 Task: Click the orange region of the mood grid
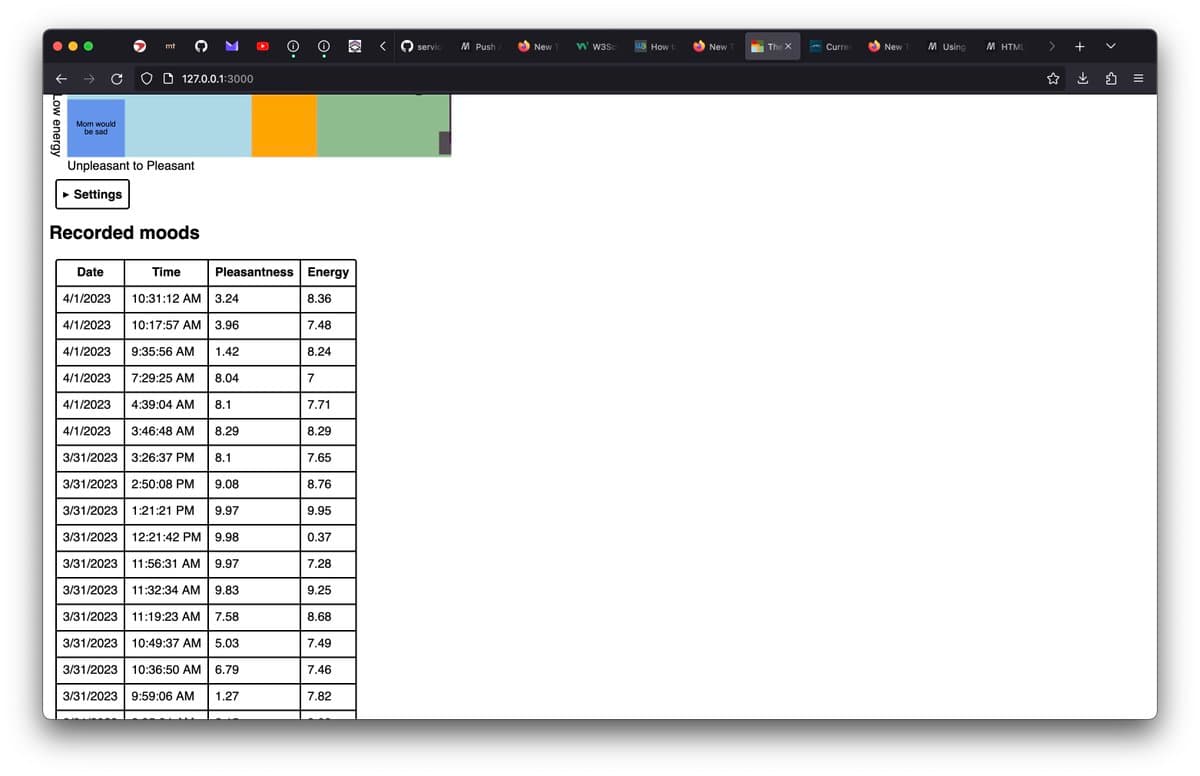[x=284, y=125]
